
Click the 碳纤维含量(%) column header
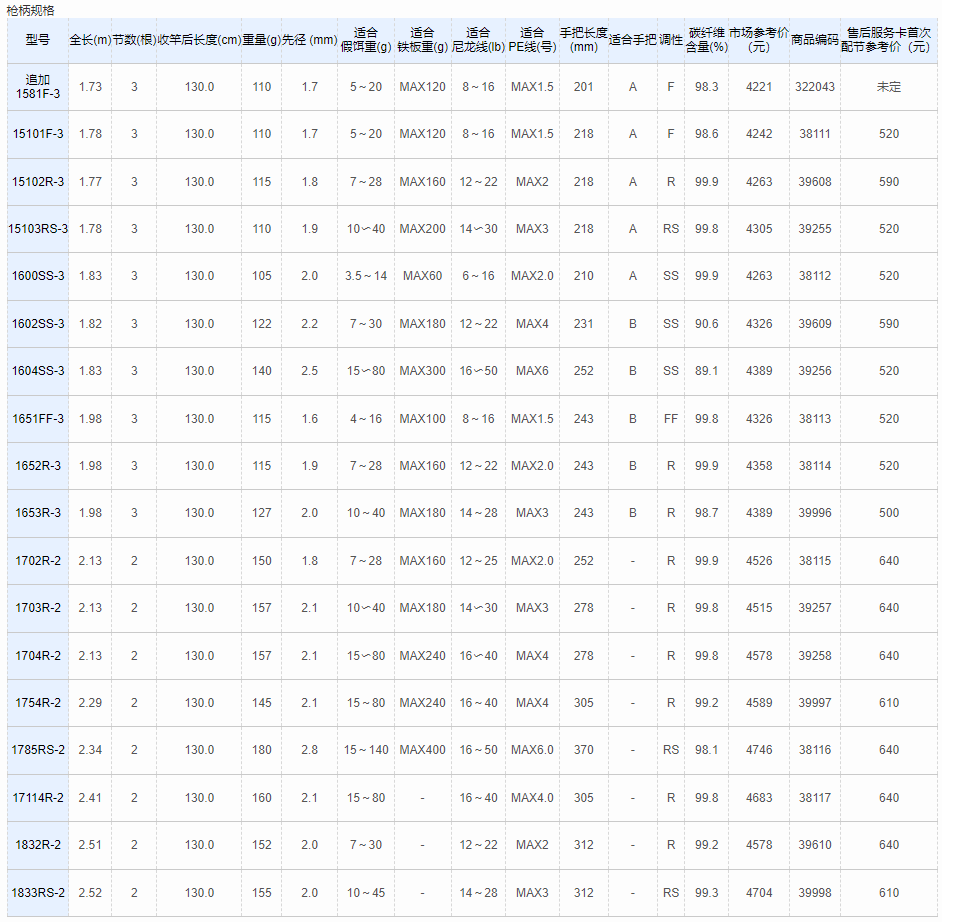click(x=706, y=40)
